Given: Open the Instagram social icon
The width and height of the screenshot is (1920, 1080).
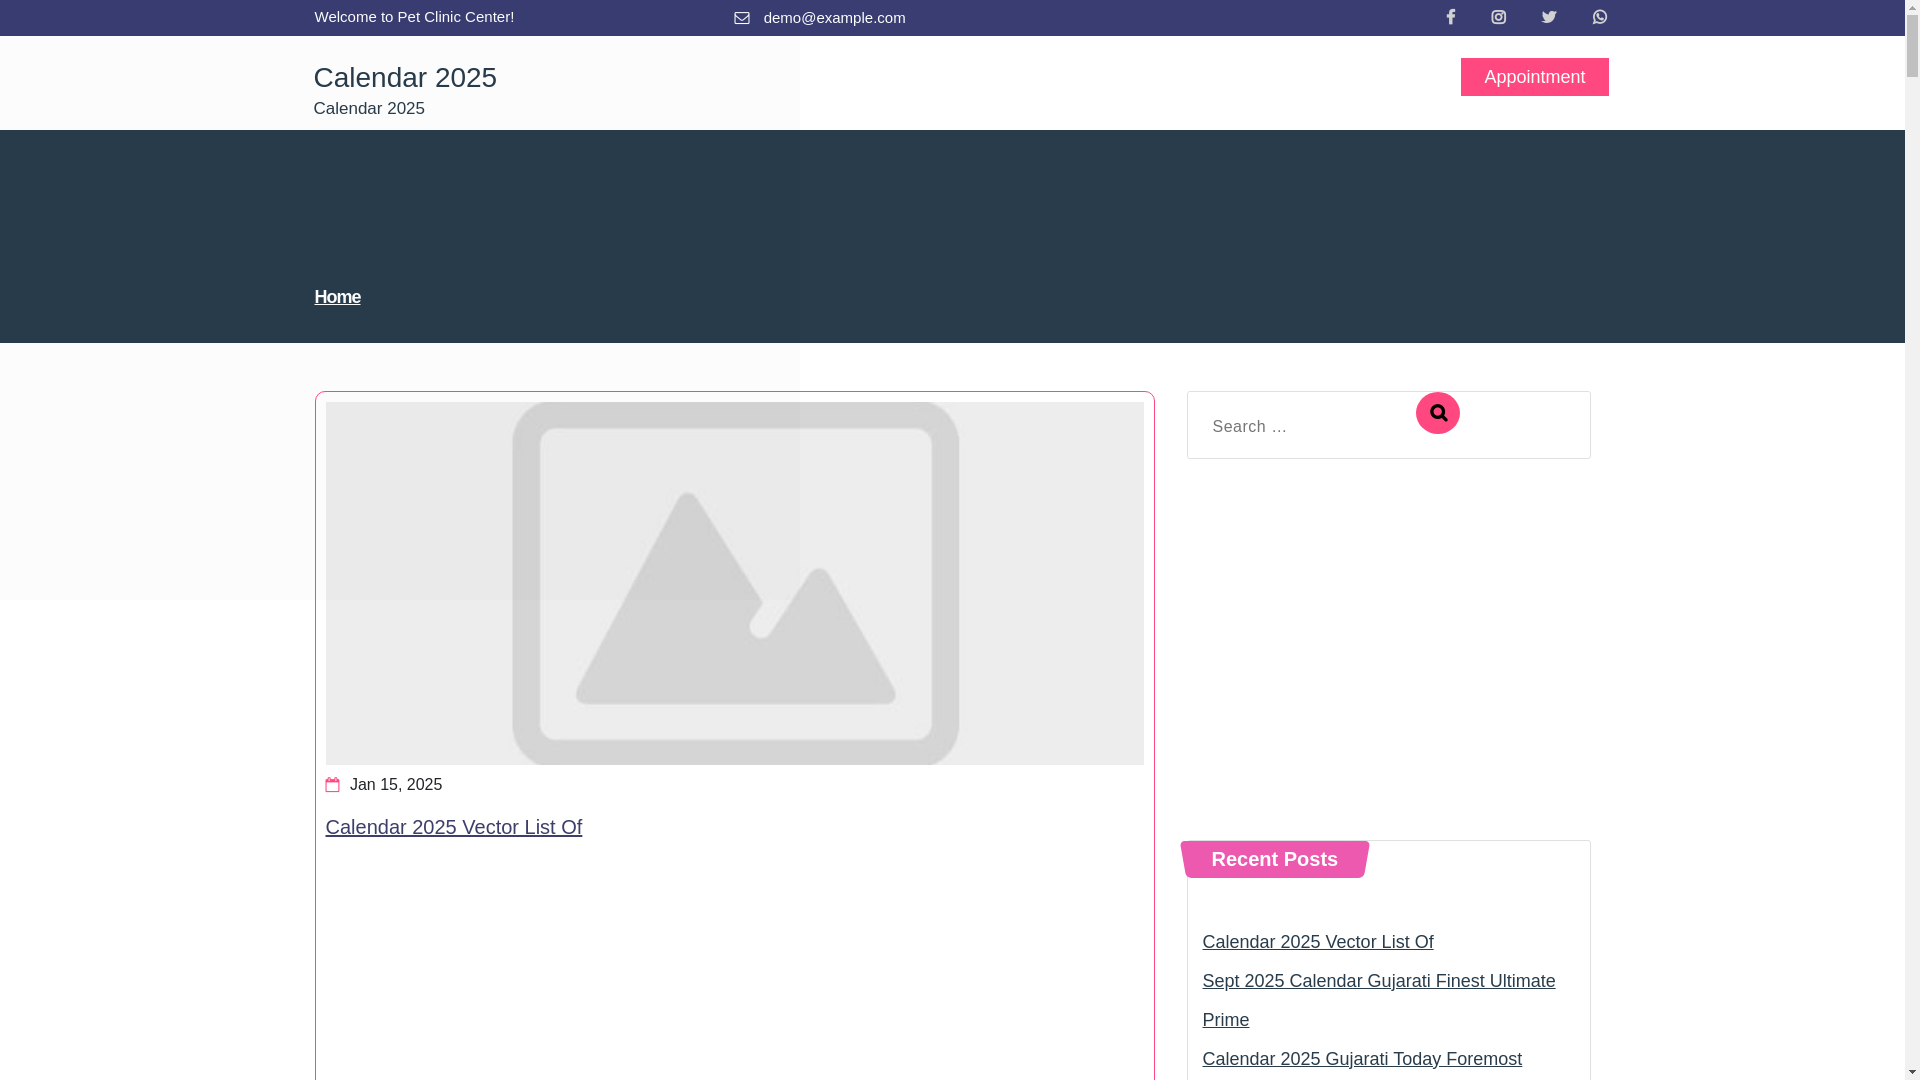Looking at the screenshot, I should 1498,17.
